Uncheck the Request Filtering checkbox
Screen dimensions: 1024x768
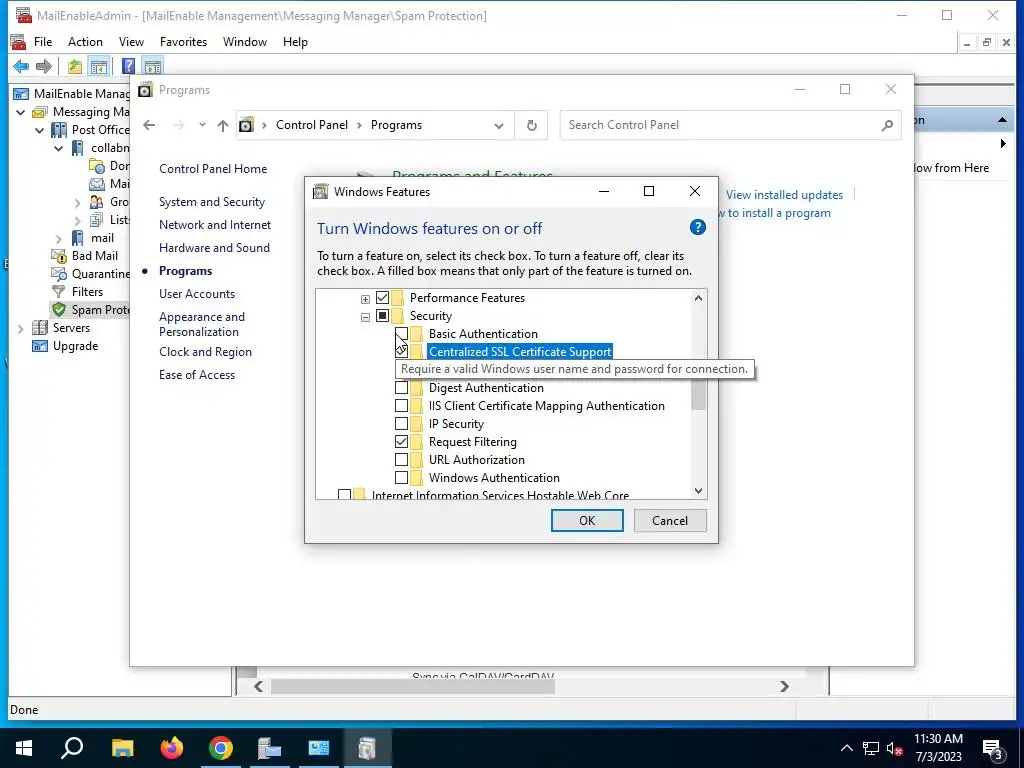pos(402,441)
